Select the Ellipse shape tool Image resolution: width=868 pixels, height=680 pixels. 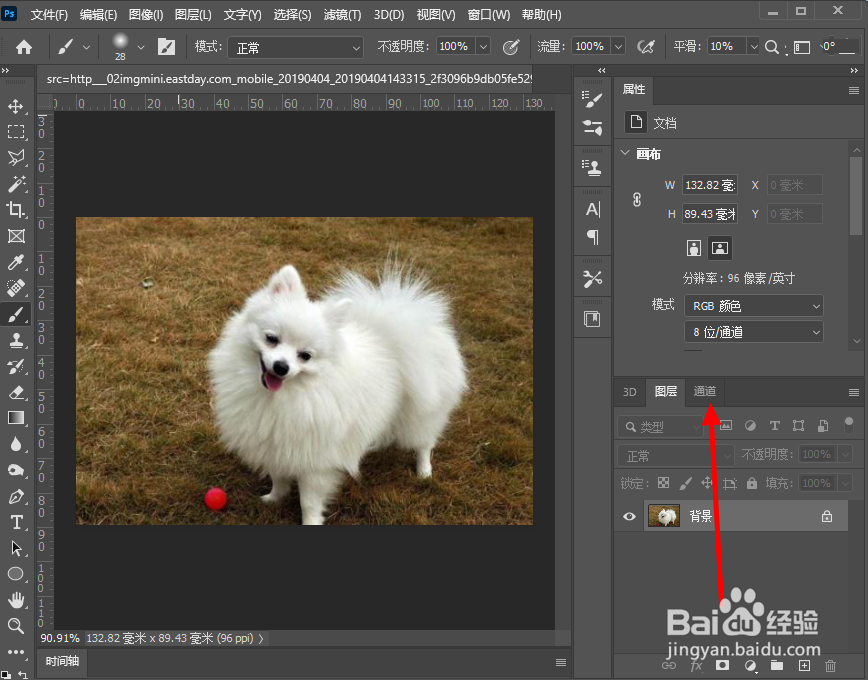coord(16,574)
